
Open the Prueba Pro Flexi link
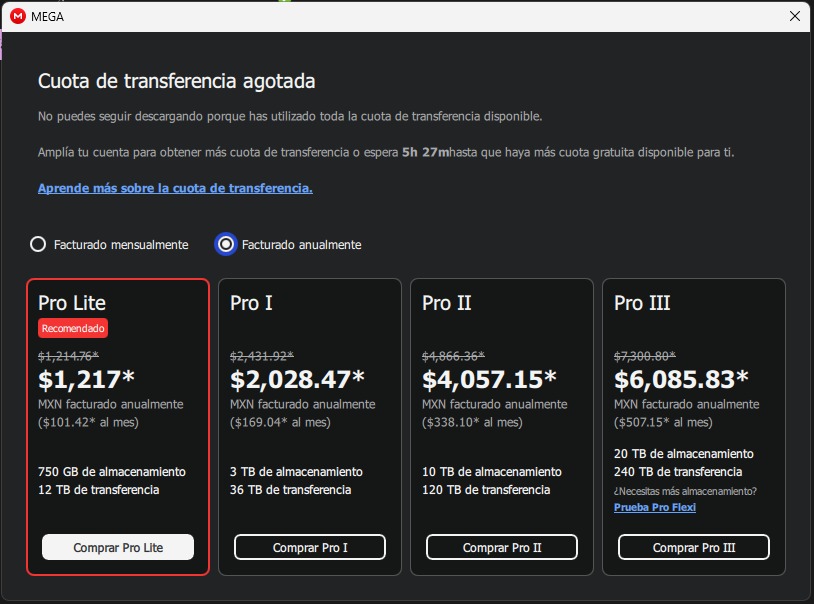click(x=655, y=507)
